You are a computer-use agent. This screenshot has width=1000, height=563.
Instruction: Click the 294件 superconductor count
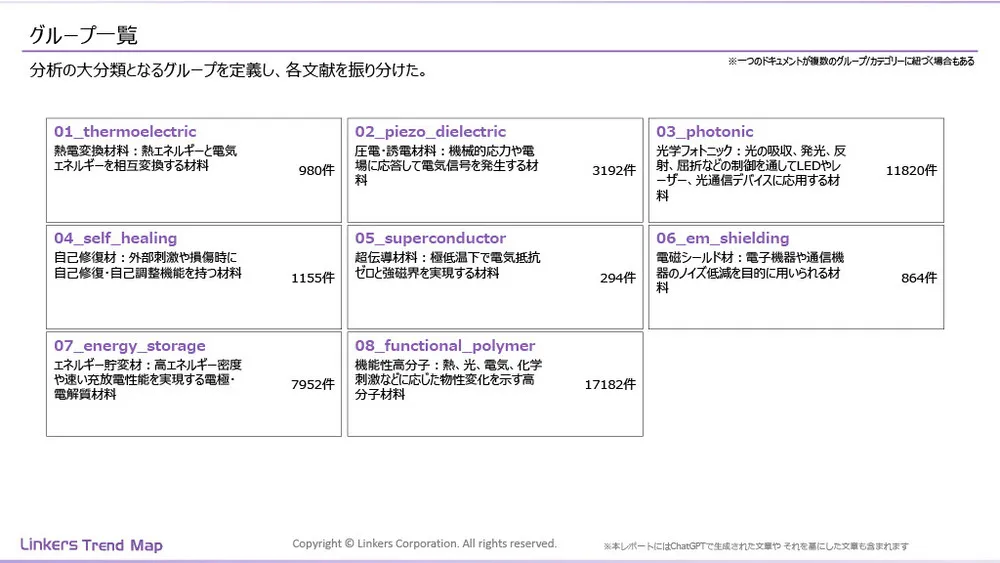[617, 278]
